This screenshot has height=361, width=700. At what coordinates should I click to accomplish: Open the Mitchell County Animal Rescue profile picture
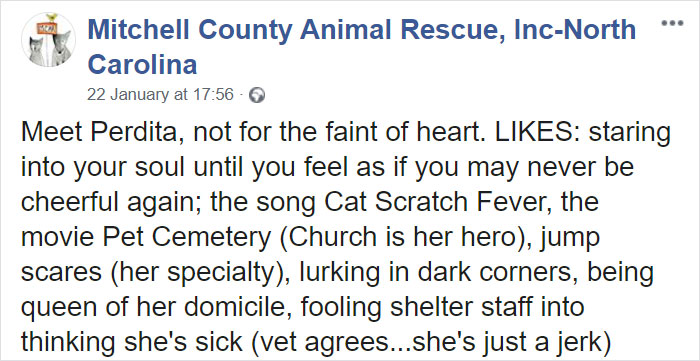pos(48,40)
